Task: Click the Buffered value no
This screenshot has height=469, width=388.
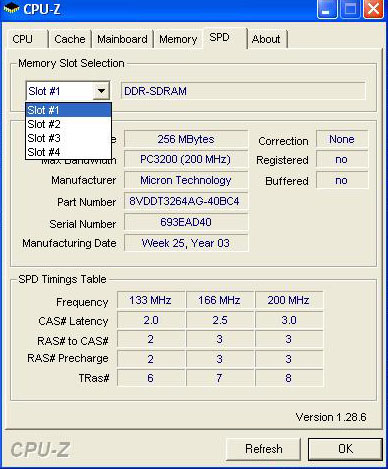Action: pos(342,180)
